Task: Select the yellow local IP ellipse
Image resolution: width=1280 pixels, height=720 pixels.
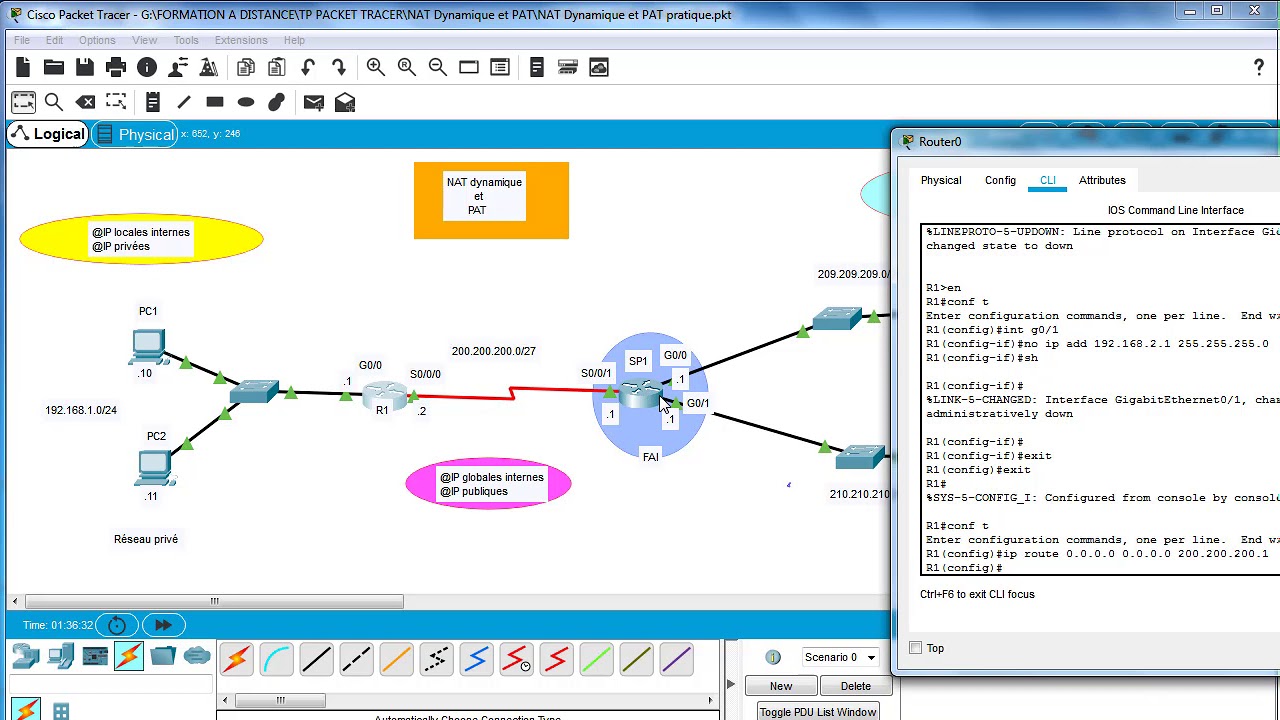Action: tap(141, 238)
